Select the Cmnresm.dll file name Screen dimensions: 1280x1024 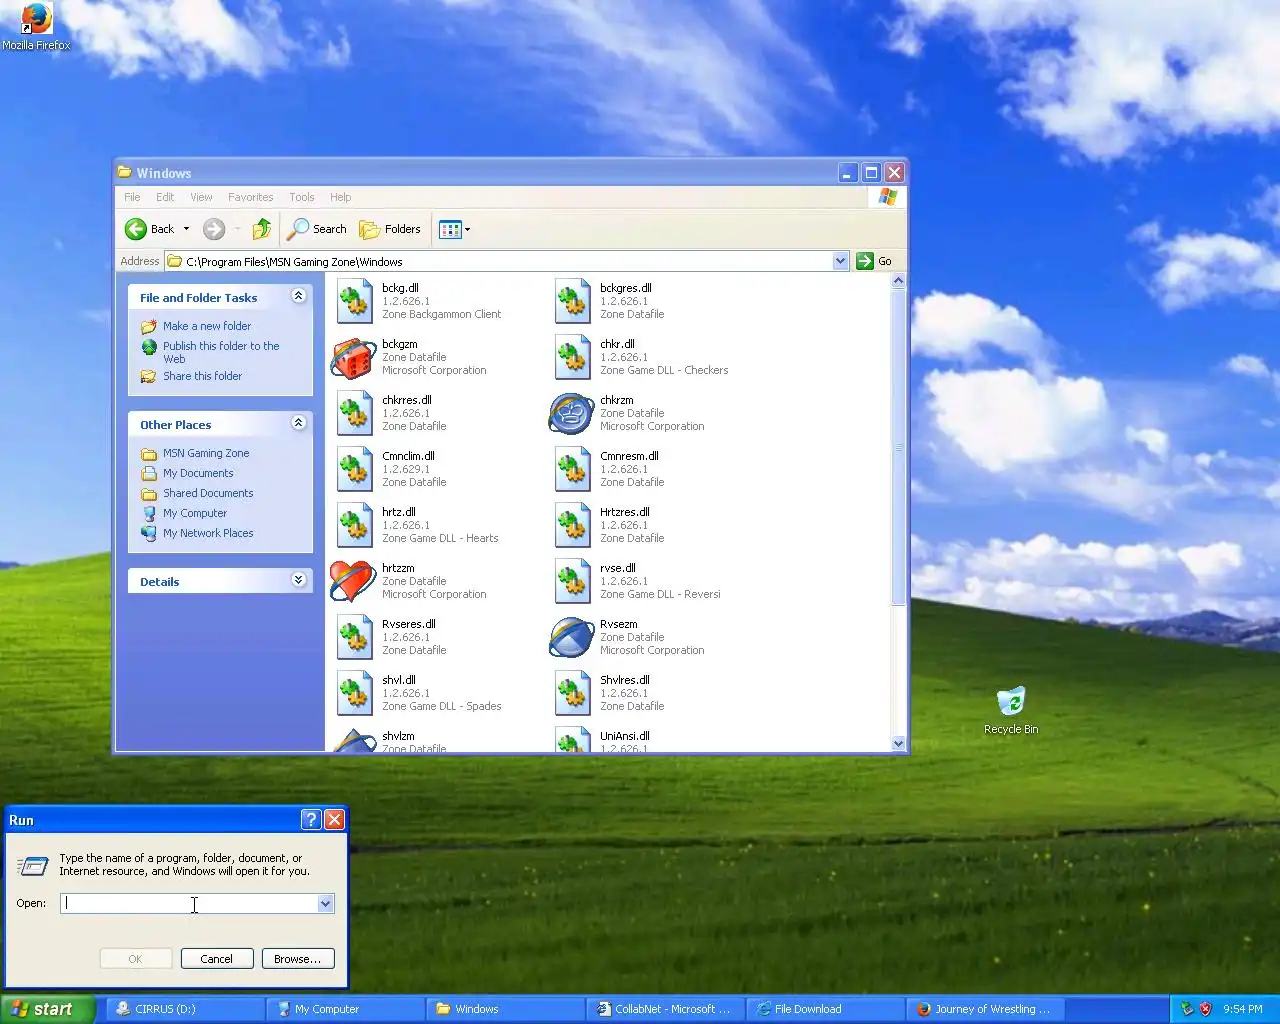click(x=629, y=456)
